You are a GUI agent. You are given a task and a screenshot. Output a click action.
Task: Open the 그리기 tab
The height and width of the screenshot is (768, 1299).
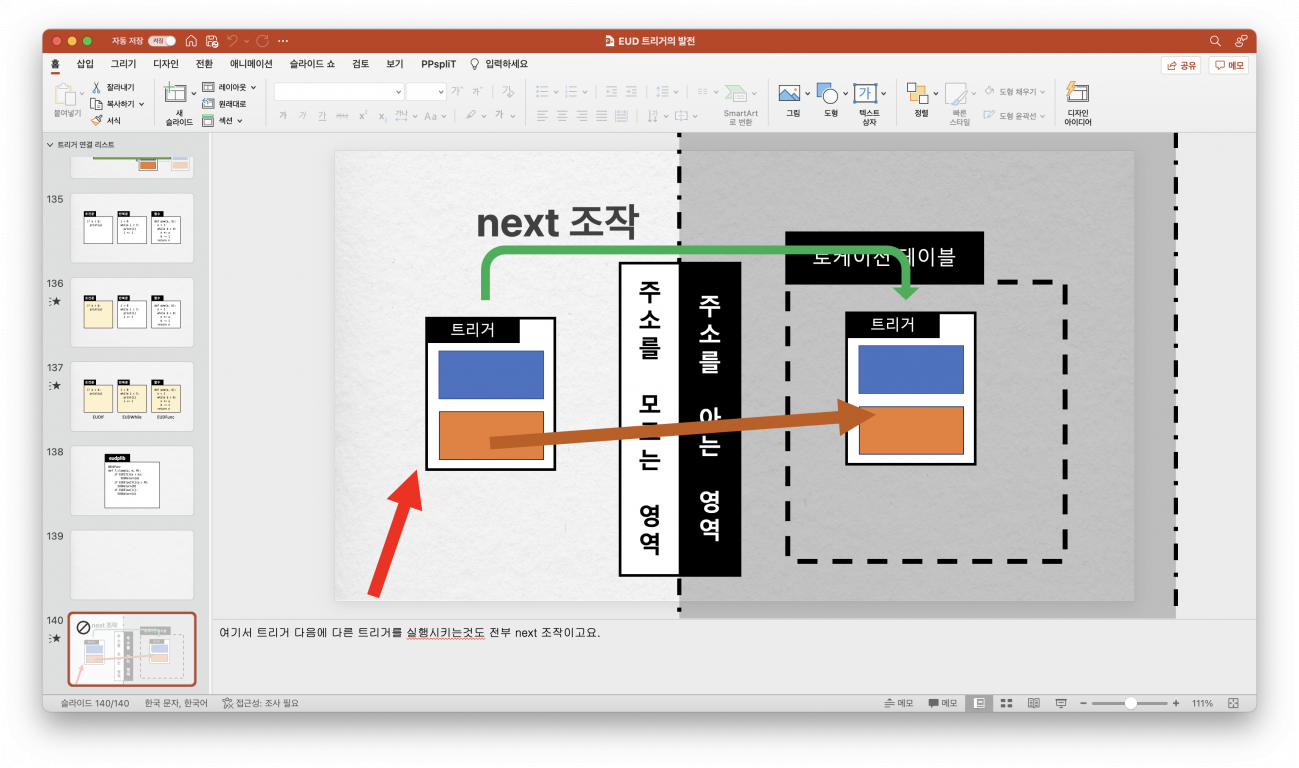pos(123,64)
